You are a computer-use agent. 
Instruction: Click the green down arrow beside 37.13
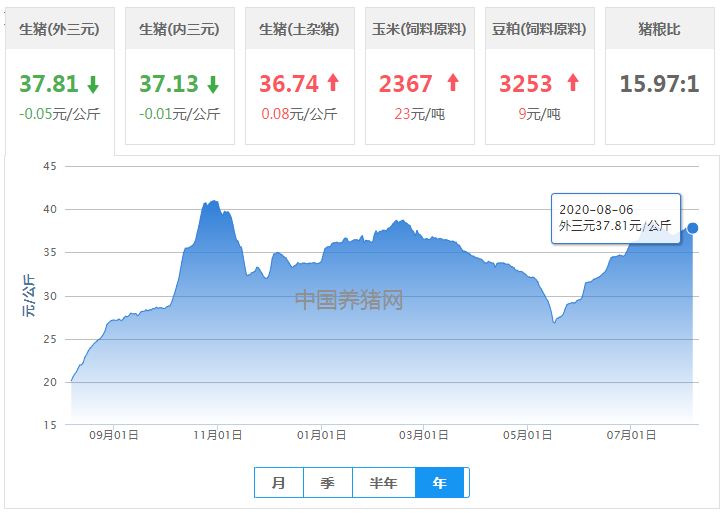click(x=213, y=85)
